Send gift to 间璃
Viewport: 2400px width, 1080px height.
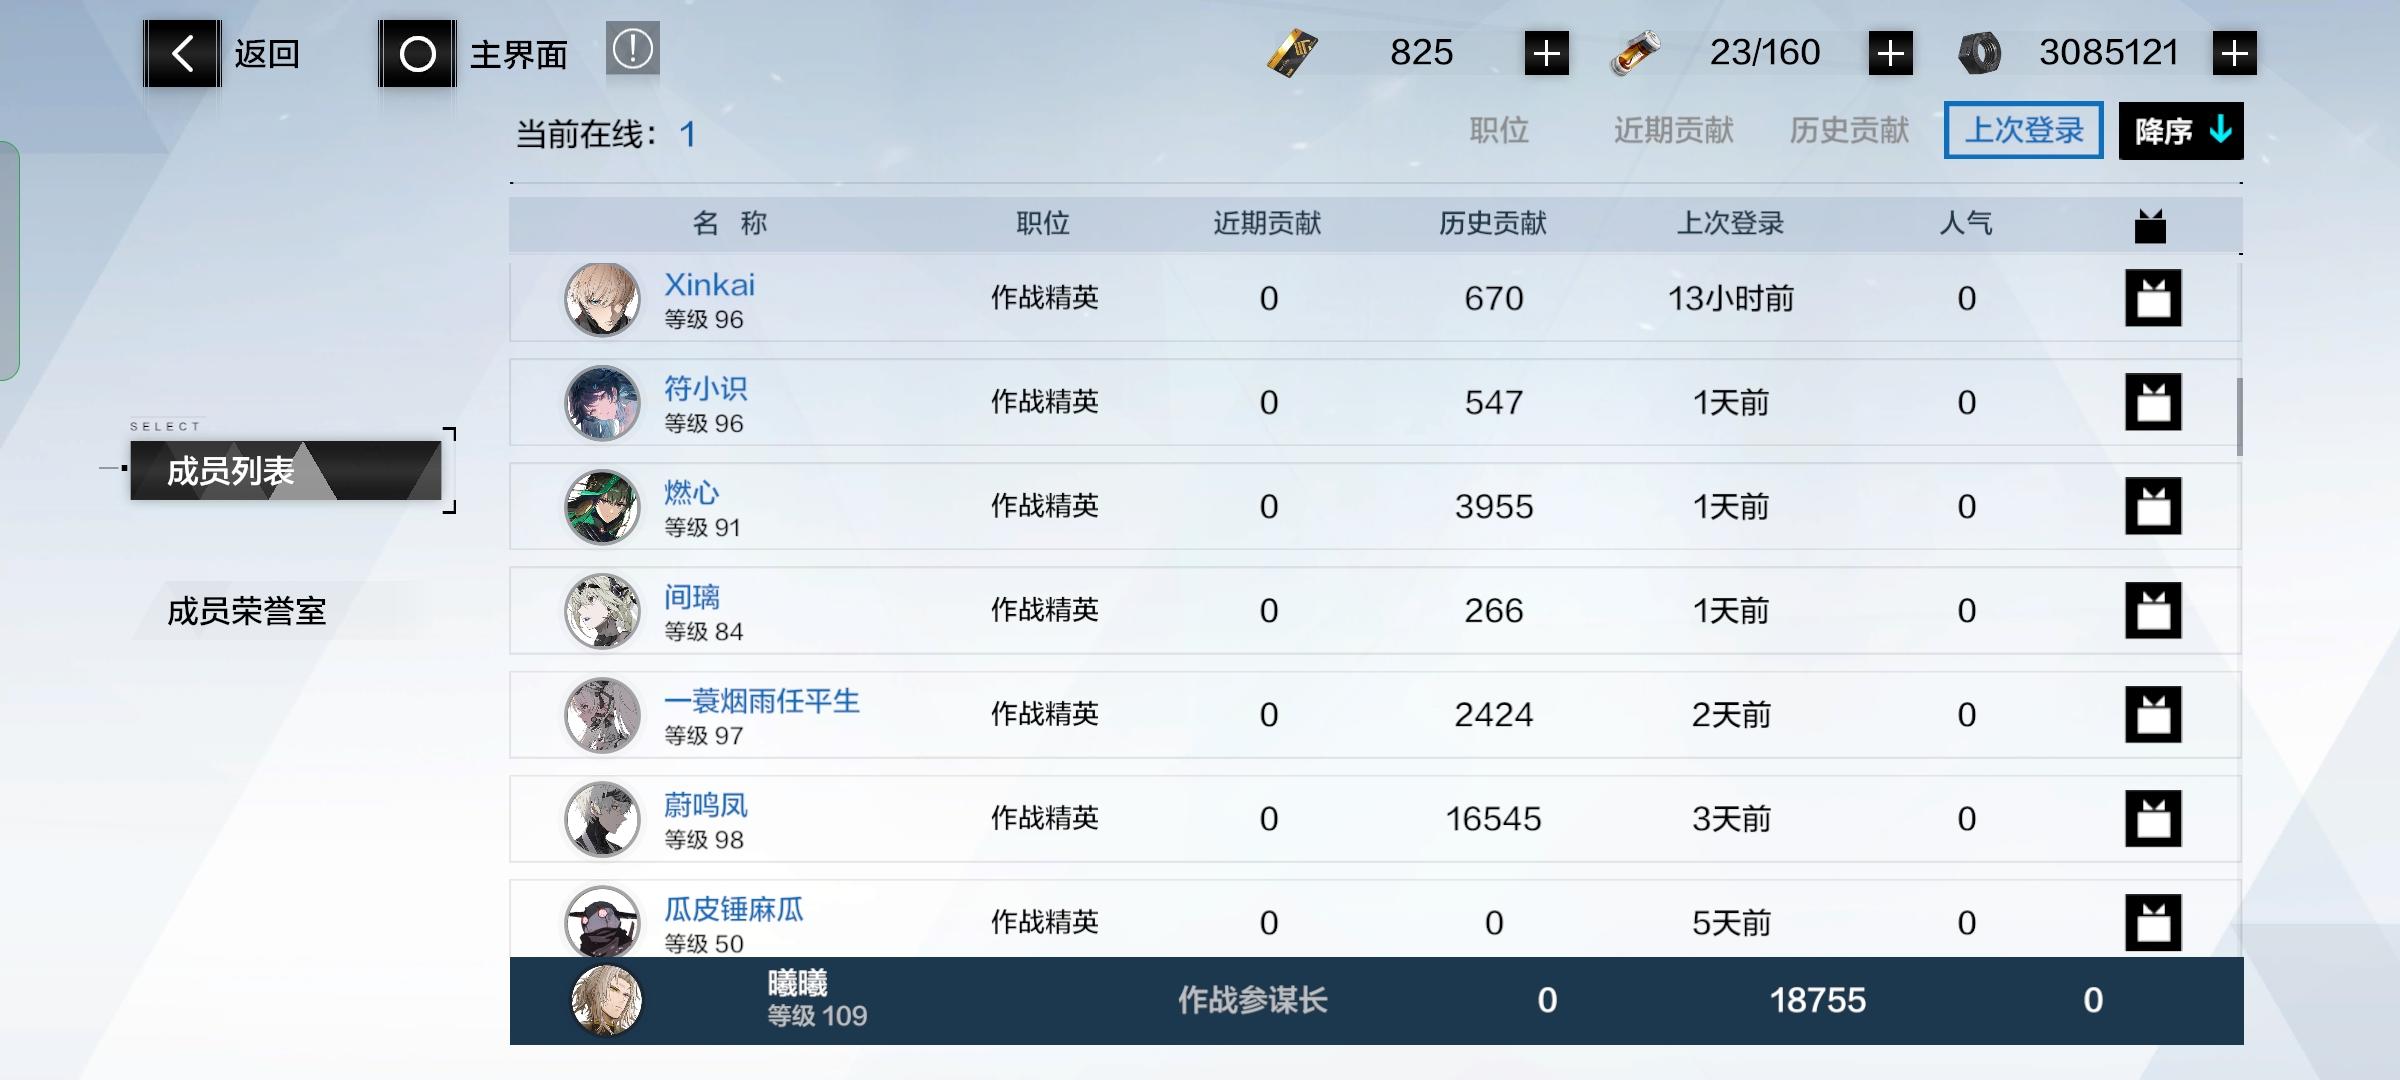point(2153,610)
